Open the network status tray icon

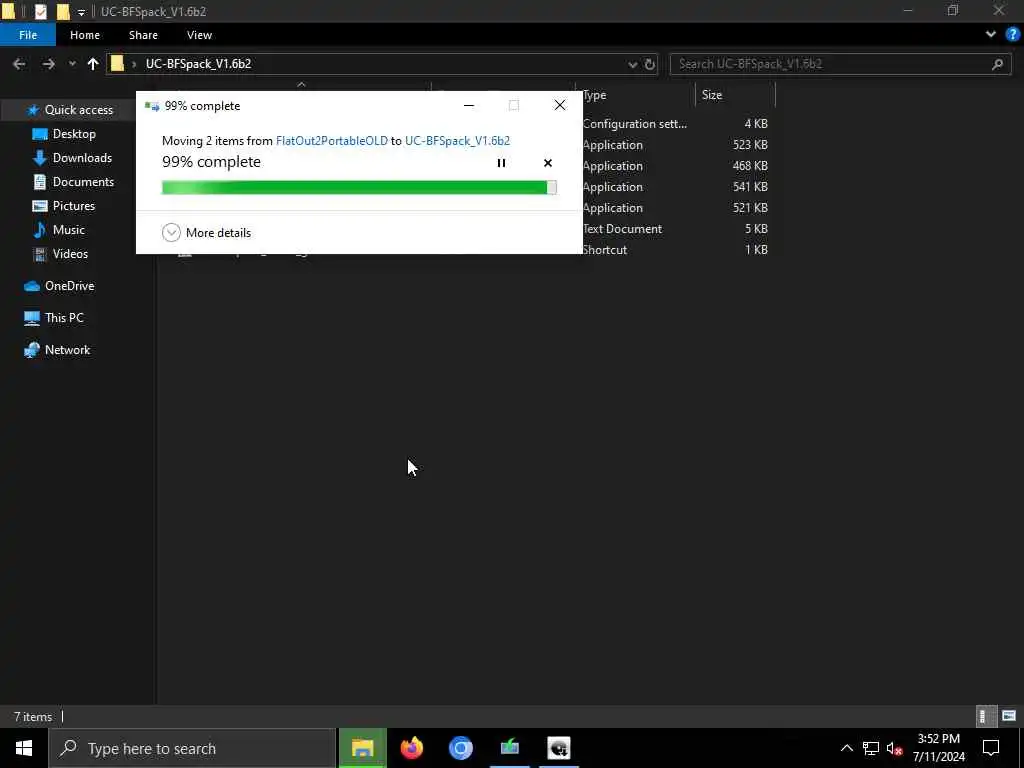(x=871, y=748)
